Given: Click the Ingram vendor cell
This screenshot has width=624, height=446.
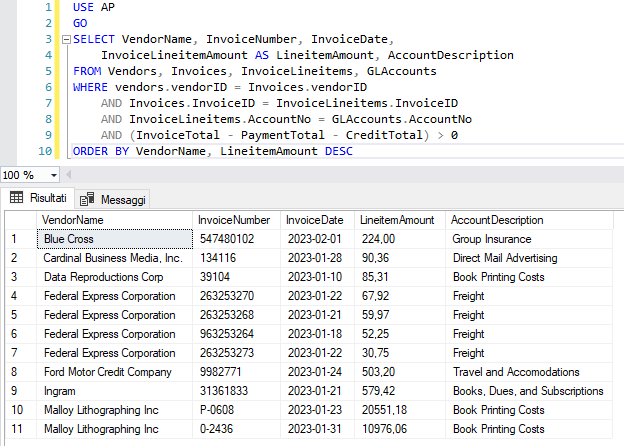Looking at the screenshot, I should (115, 391).
